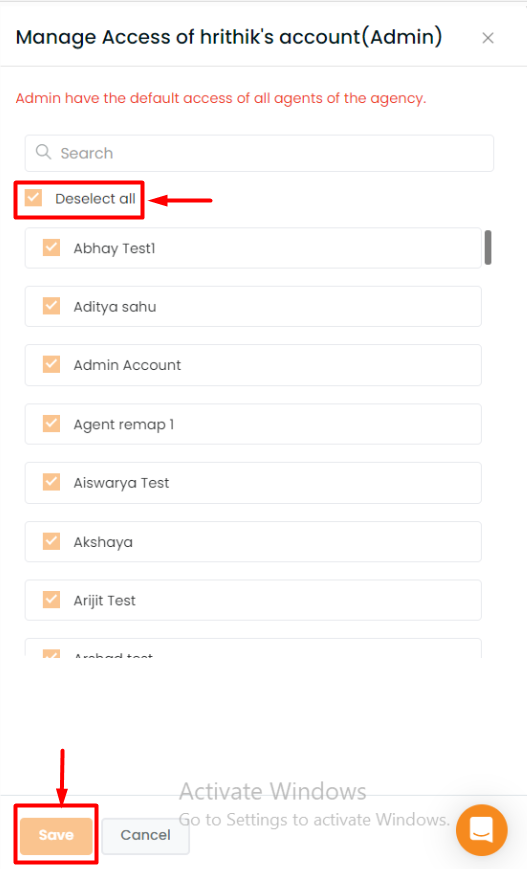This screenshot has width=527, height=869.
Task: Click the Deselect all label text
Action: point(95,198)
